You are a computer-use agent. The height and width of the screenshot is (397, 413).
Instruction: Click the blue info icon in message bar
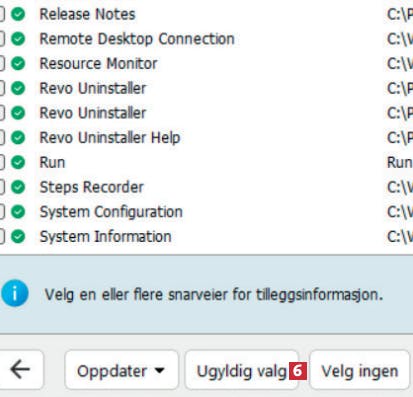pos(15,293)
